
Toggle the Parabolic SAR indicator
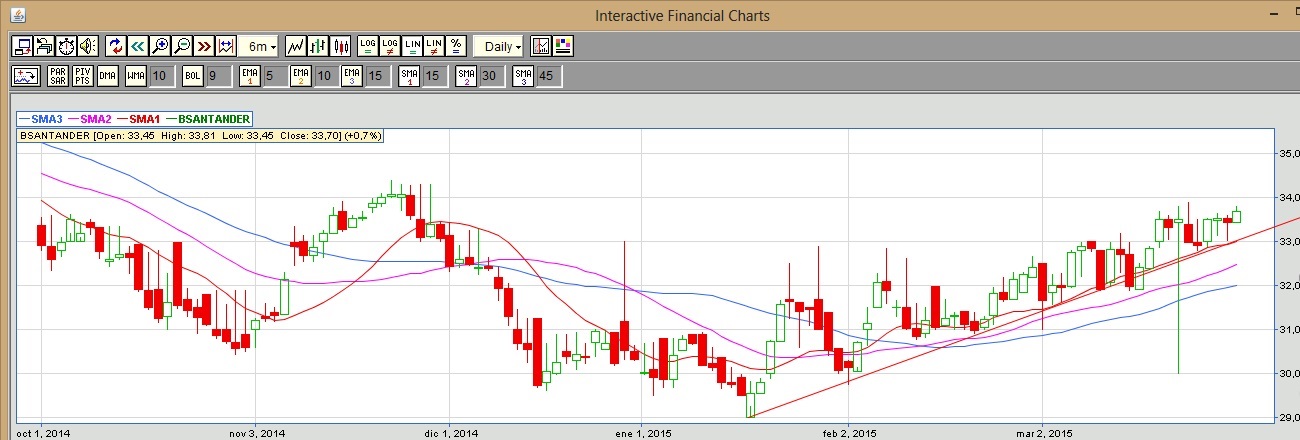(58, 76)
